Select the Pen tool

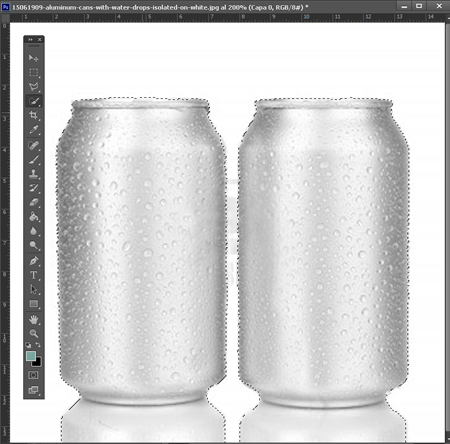point(34,261)
